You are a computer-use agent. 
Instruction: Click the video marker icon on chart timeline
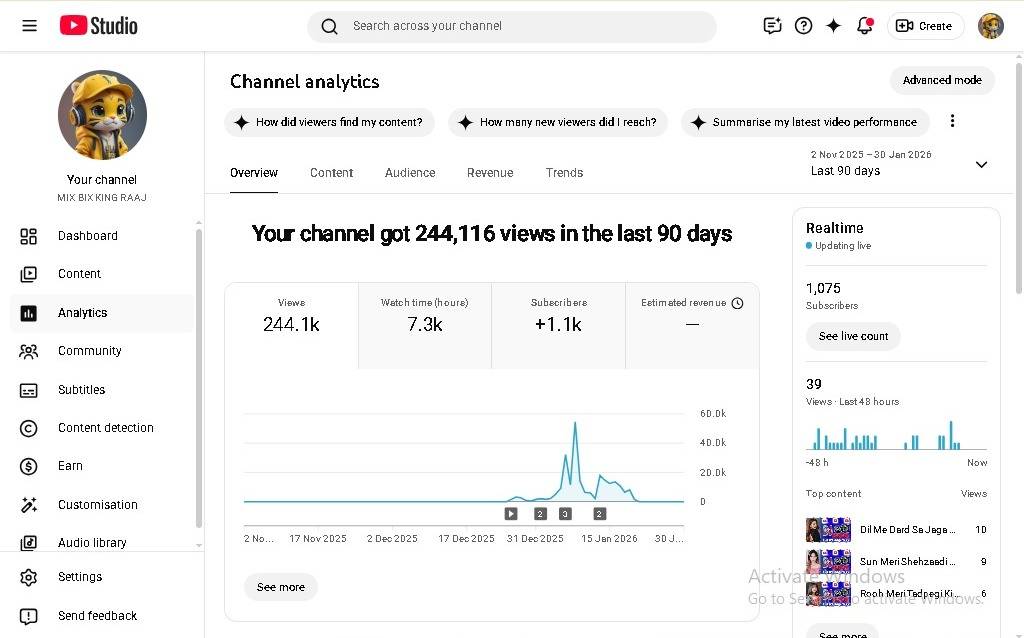pyautogui.click(x=511, y=514)
